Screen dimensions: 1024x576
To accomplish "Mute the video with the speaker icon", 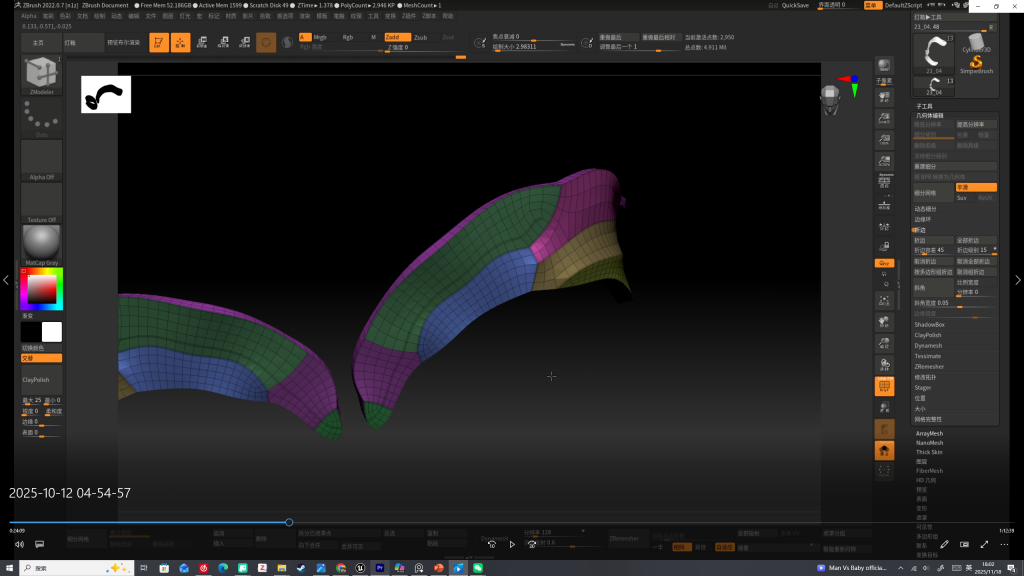I will [x=19, y=544].
